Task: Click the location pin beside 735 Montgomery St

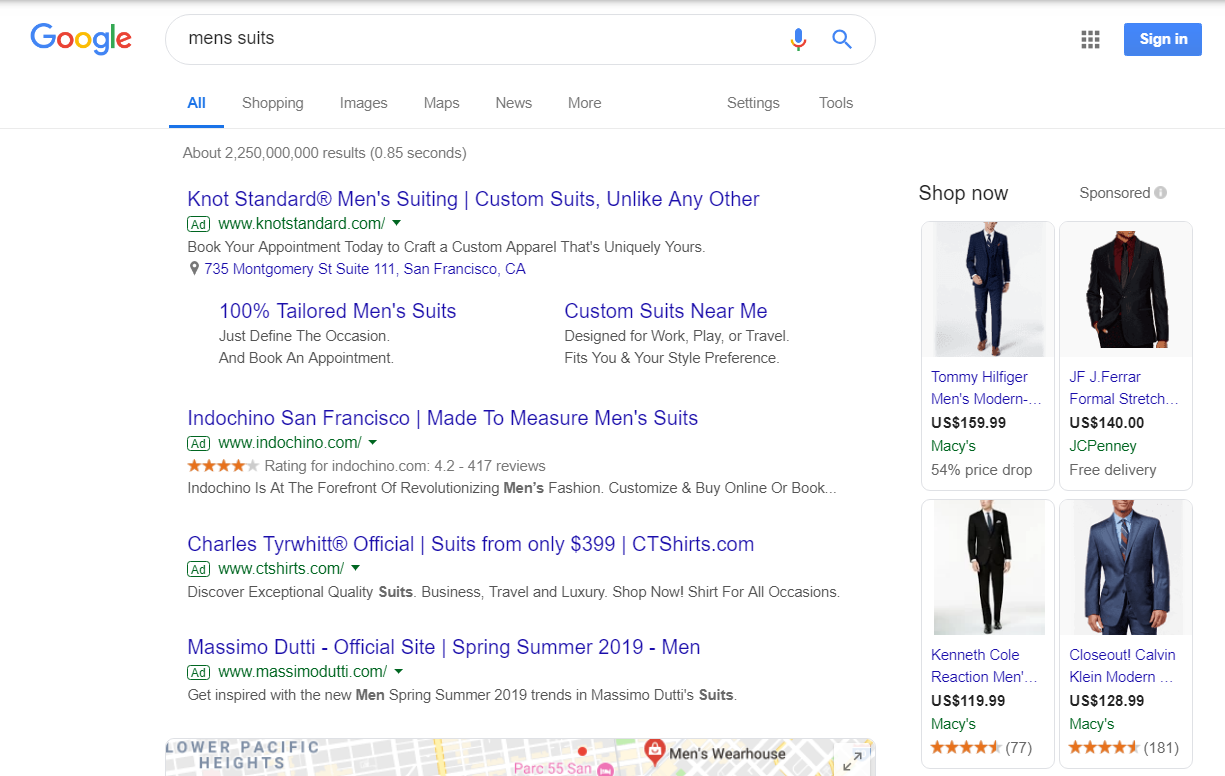Action: 194,269
